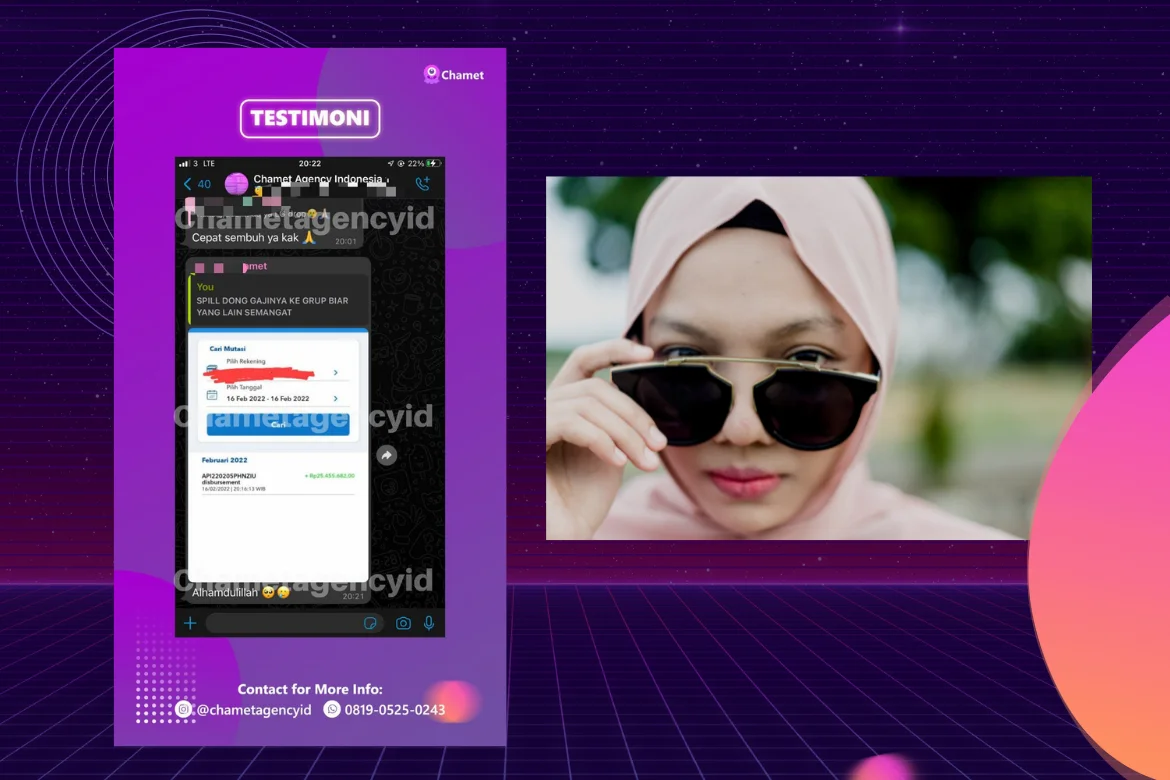Viewport: 1170px width, 780px height.
Task: Tap the plus icon to attach files
Action: 188,621
